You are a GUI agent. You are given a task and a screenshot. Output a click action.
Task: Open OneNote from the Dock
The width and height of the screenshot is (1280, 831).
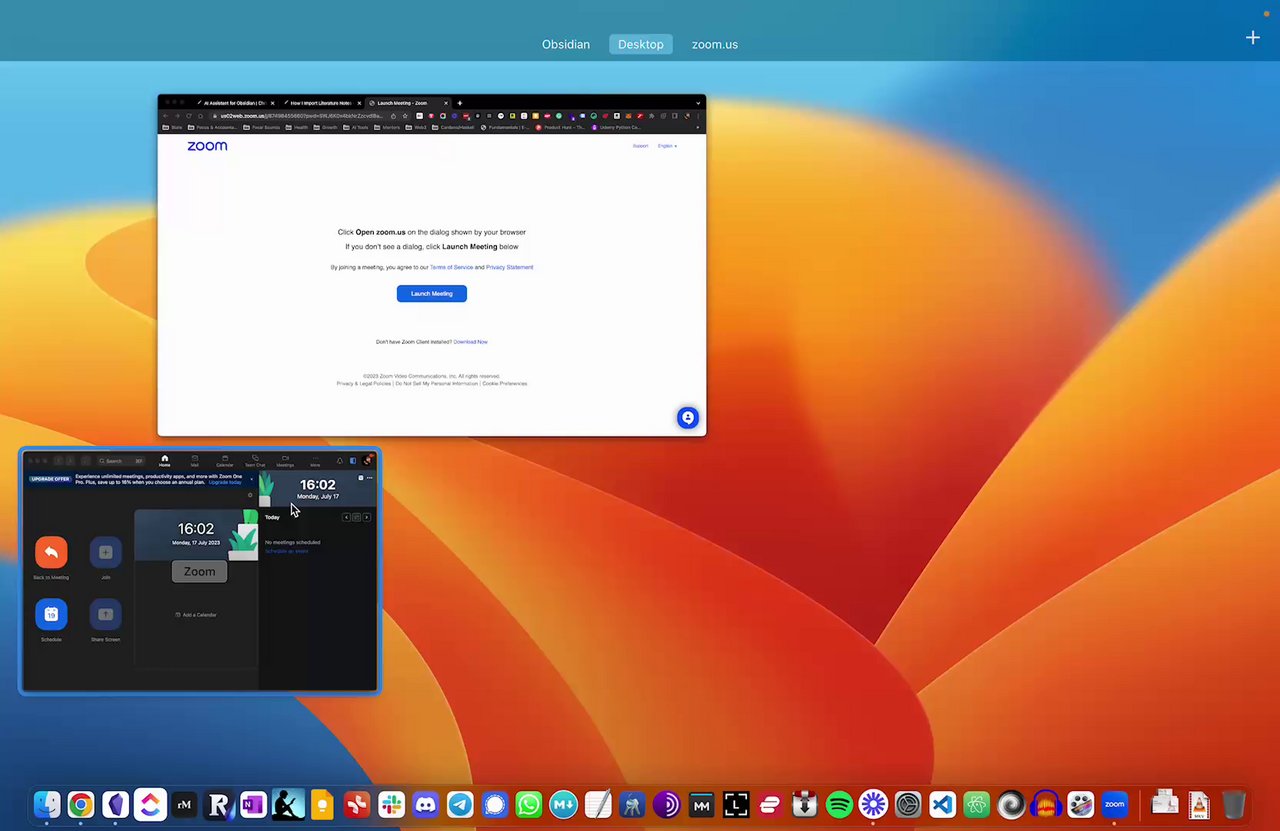[253, 804]
